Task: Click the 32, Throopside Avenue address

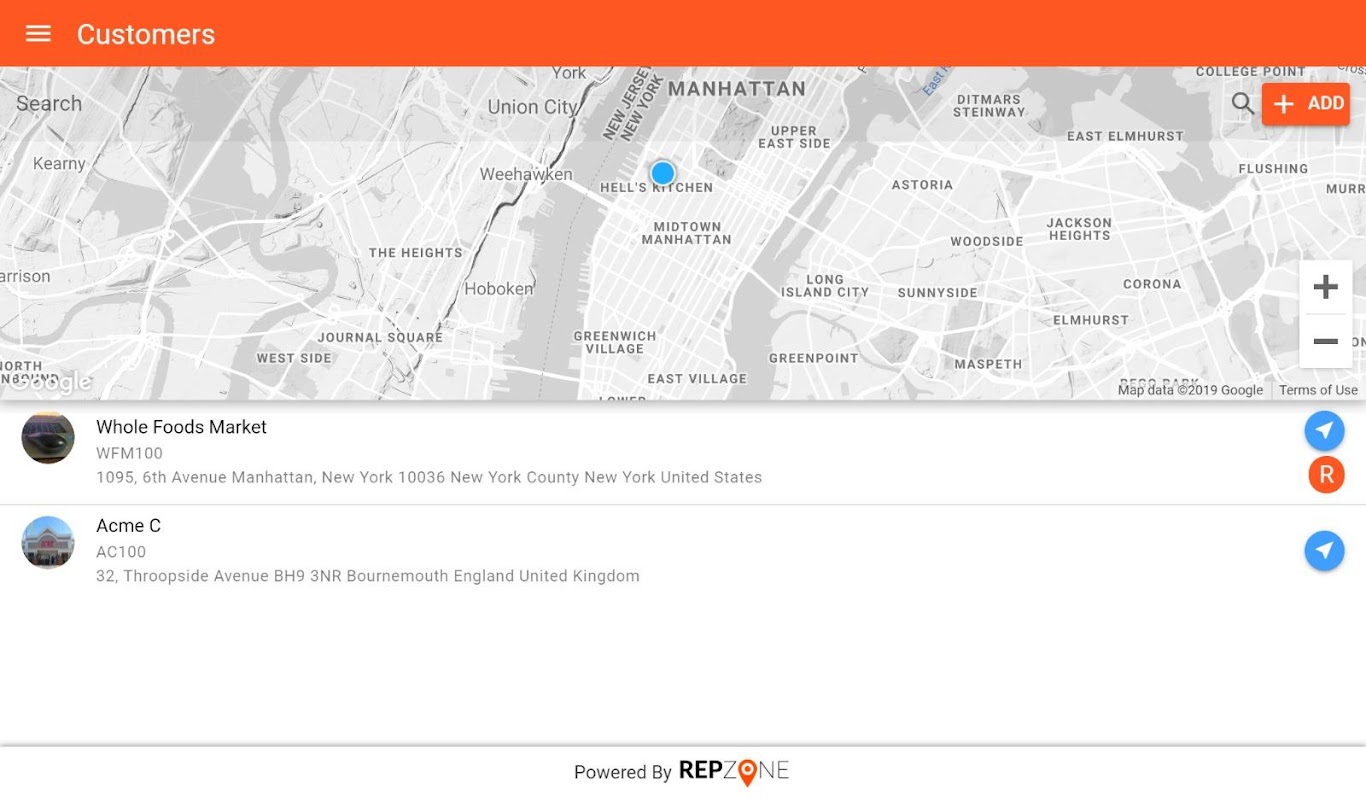Action: [x=368, y=576]
